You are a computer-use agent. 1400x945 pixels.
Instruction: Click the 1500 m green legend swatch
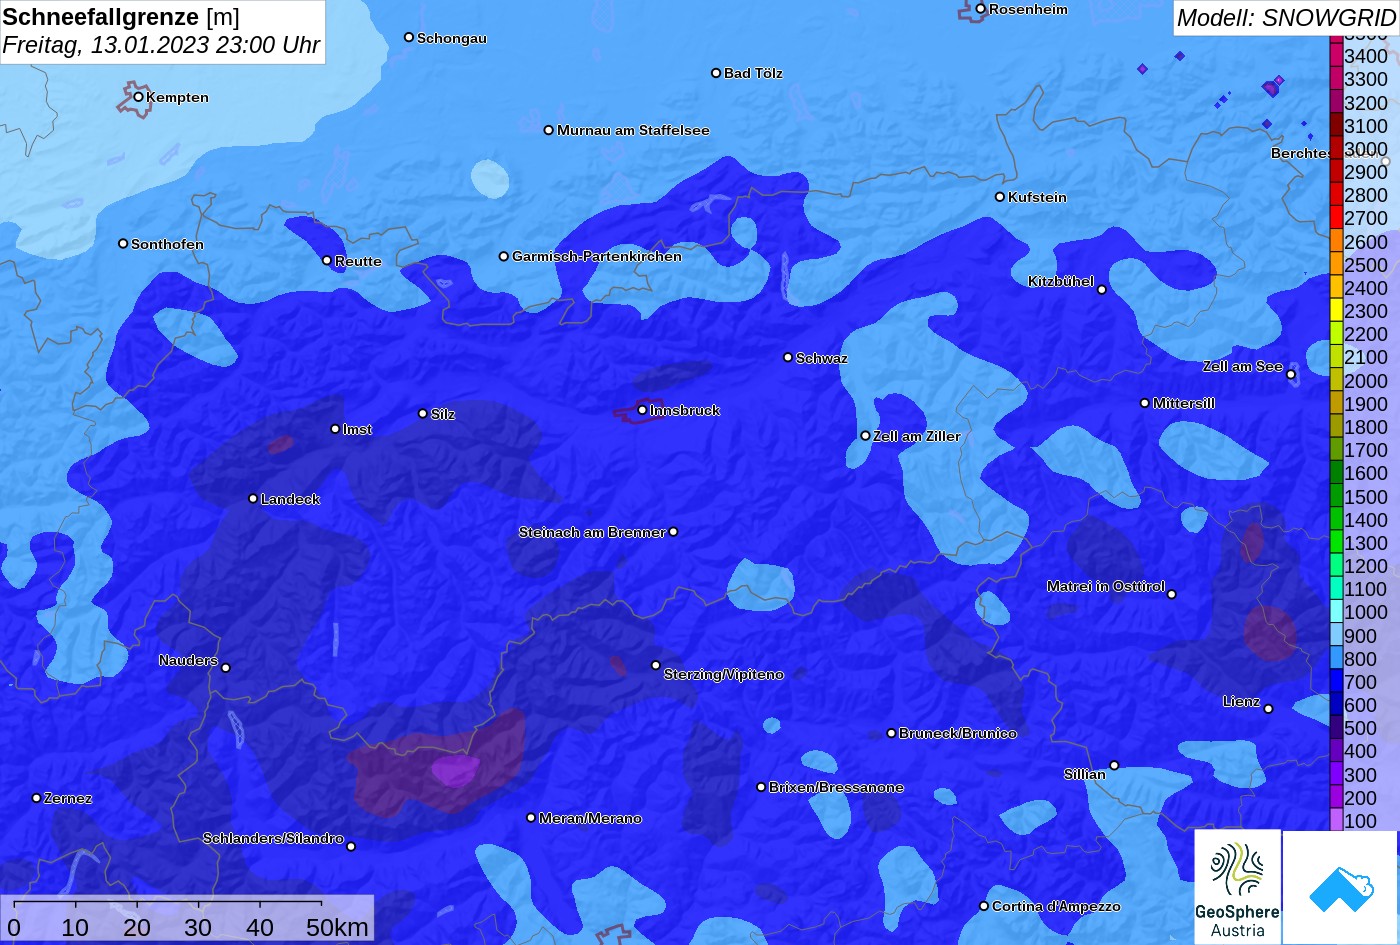[x=1336, y=496]
